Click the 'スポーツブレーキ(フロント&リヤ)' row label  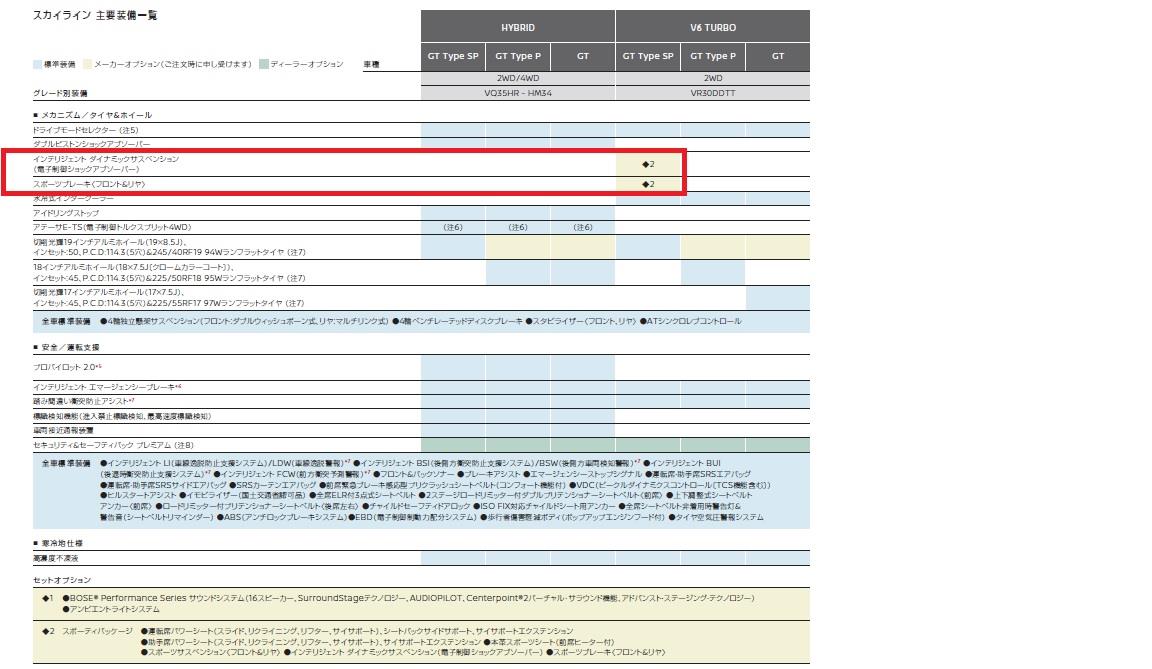pos(89,184)
